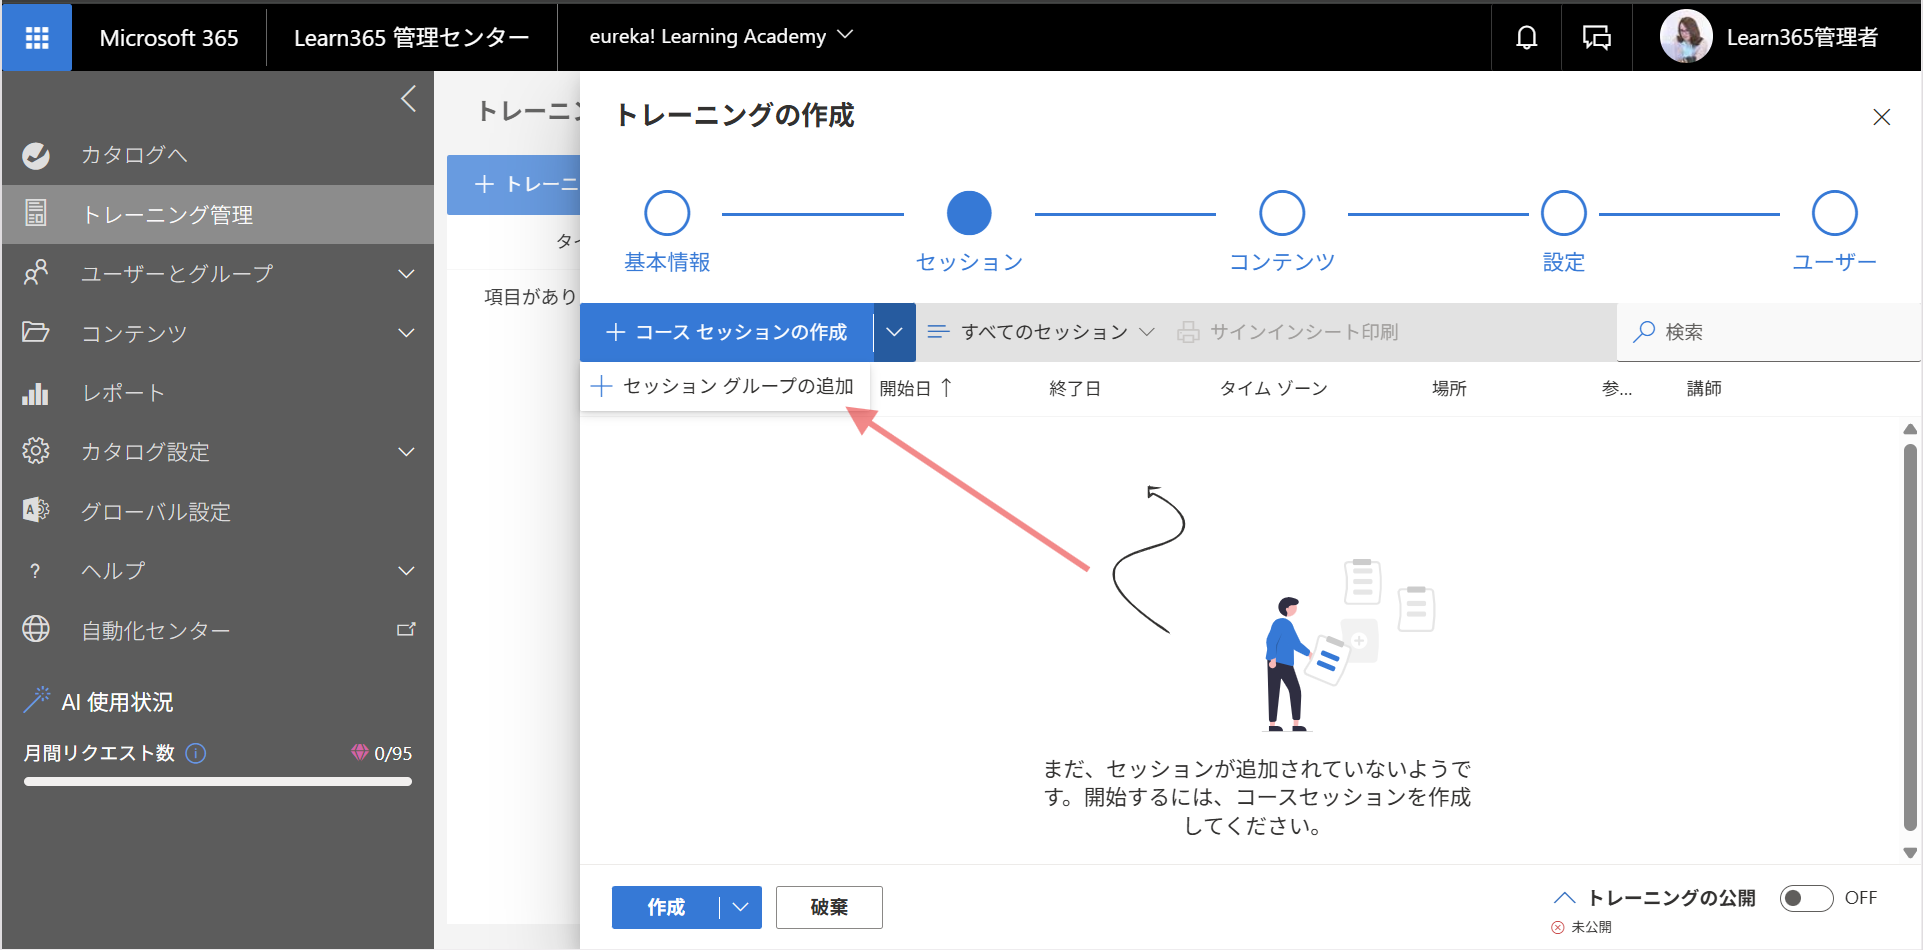Image resolution: width=1923 pixels, height=950 pixels.
Task: Open 自動化センター external link icon
Action: pos(406,629)
